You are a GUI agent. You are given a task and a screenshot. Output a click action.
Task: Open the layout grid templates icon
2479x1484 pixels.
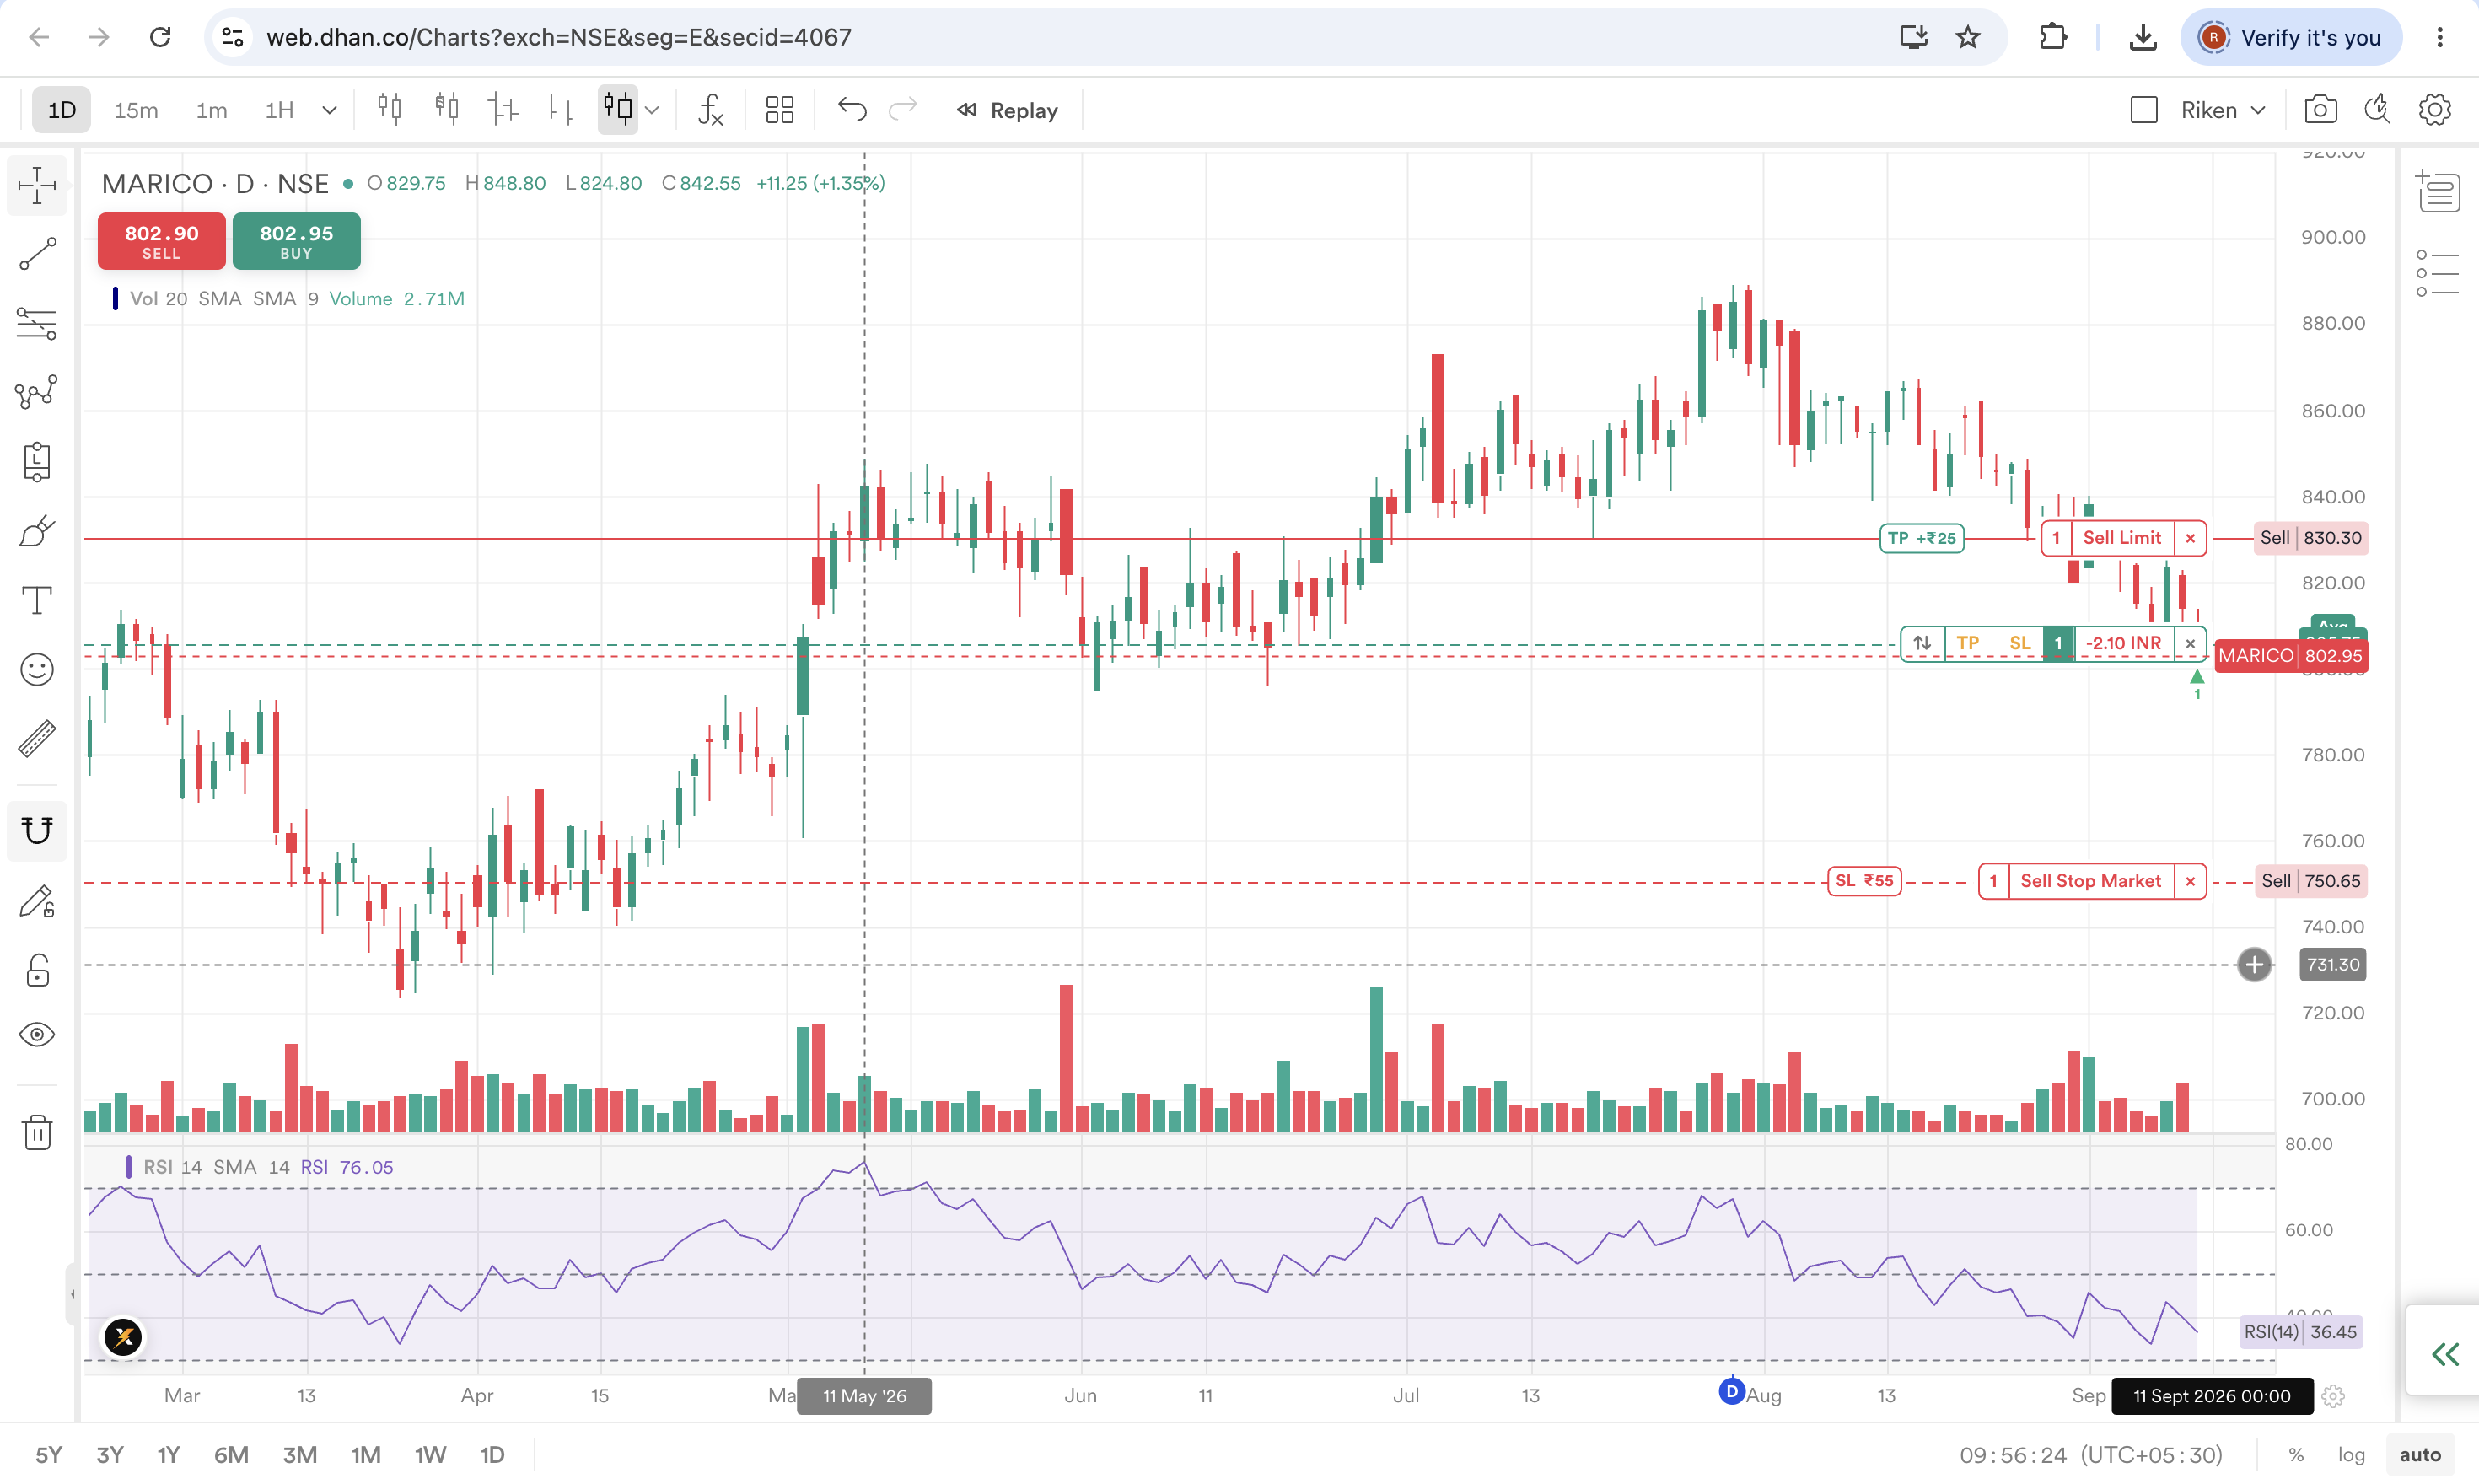coord(779,110)
